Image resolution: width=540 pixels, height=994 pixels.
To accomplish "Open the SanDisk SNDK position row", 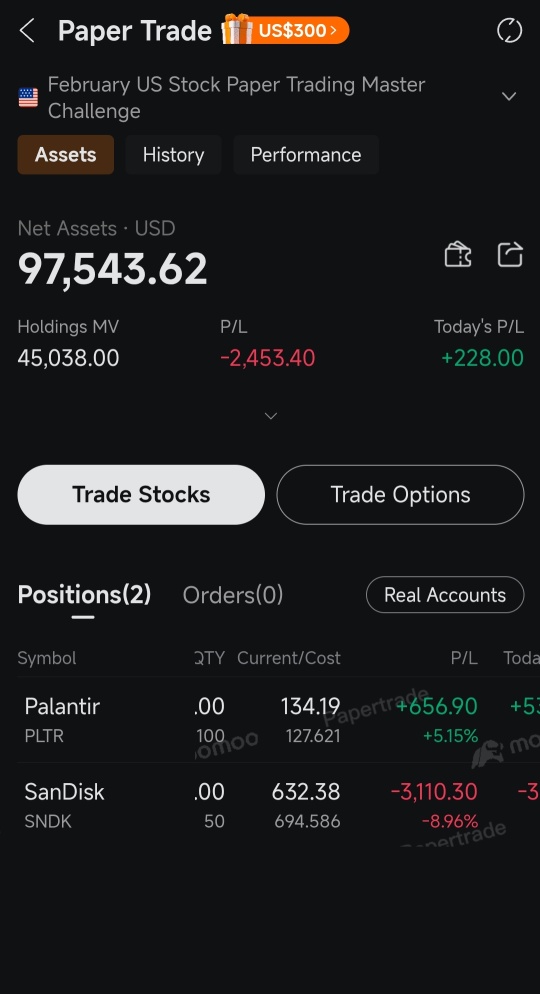I will 270,805.
